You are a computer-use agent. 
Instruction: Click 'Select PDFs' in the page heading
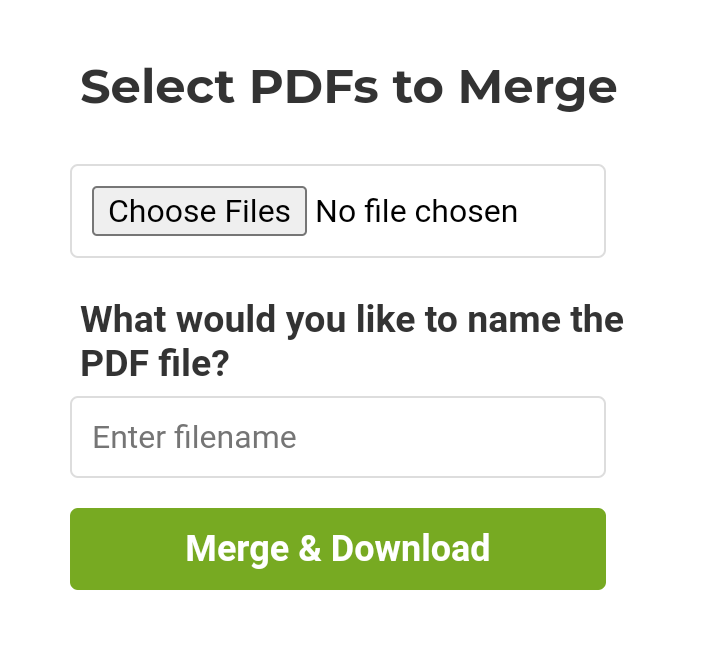point(229,87)
